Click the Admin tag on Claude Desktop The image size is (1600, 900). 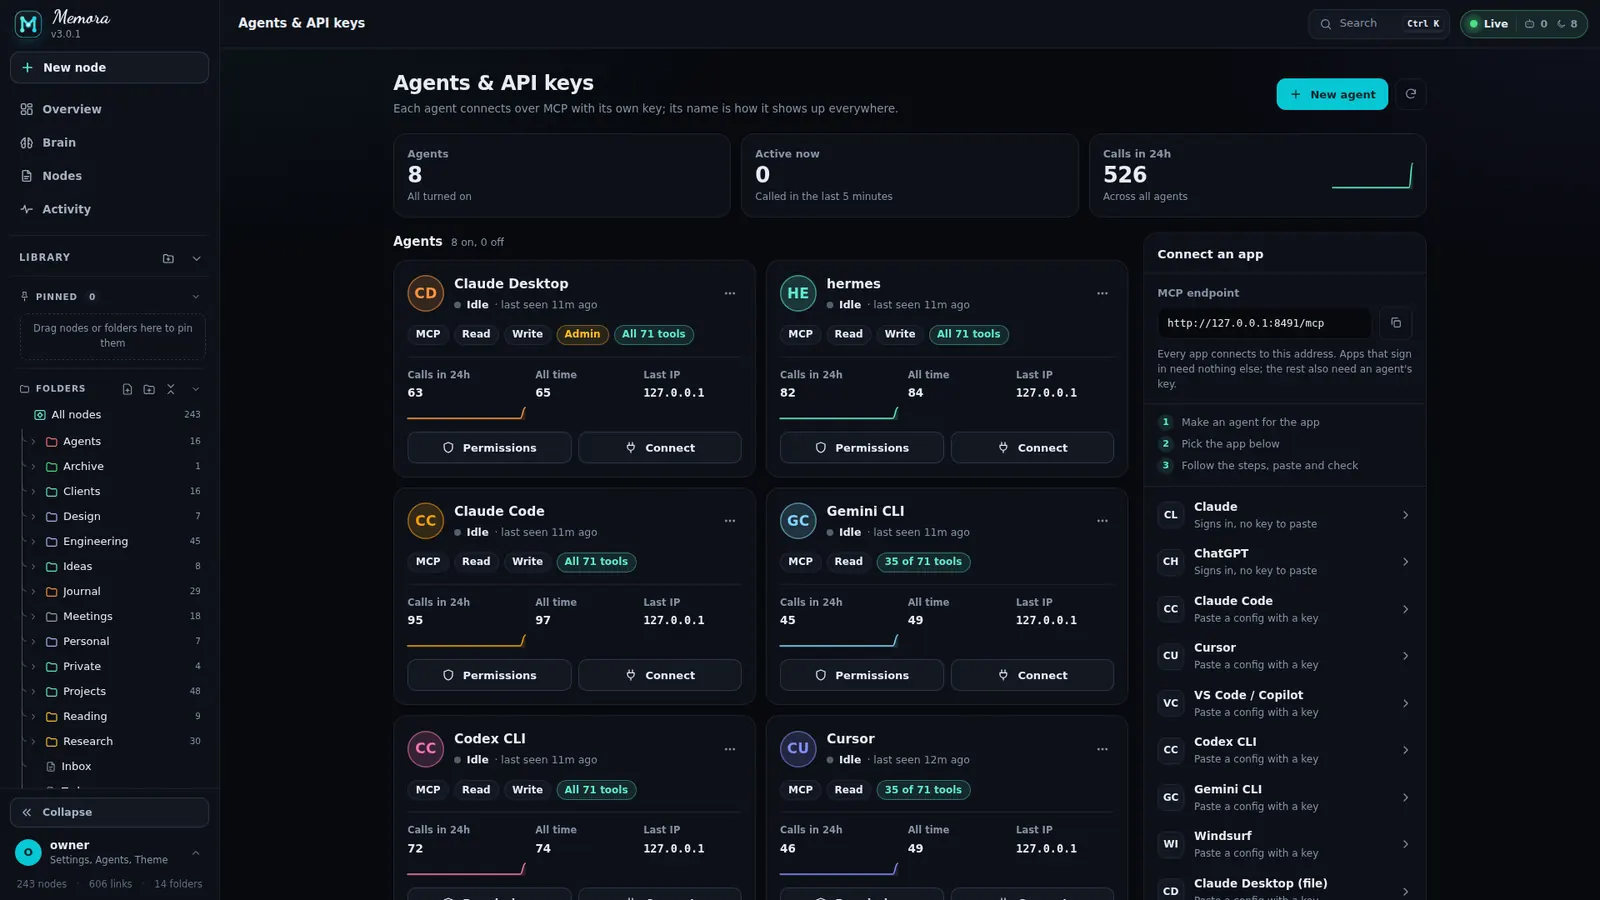[x=582, y=334]
